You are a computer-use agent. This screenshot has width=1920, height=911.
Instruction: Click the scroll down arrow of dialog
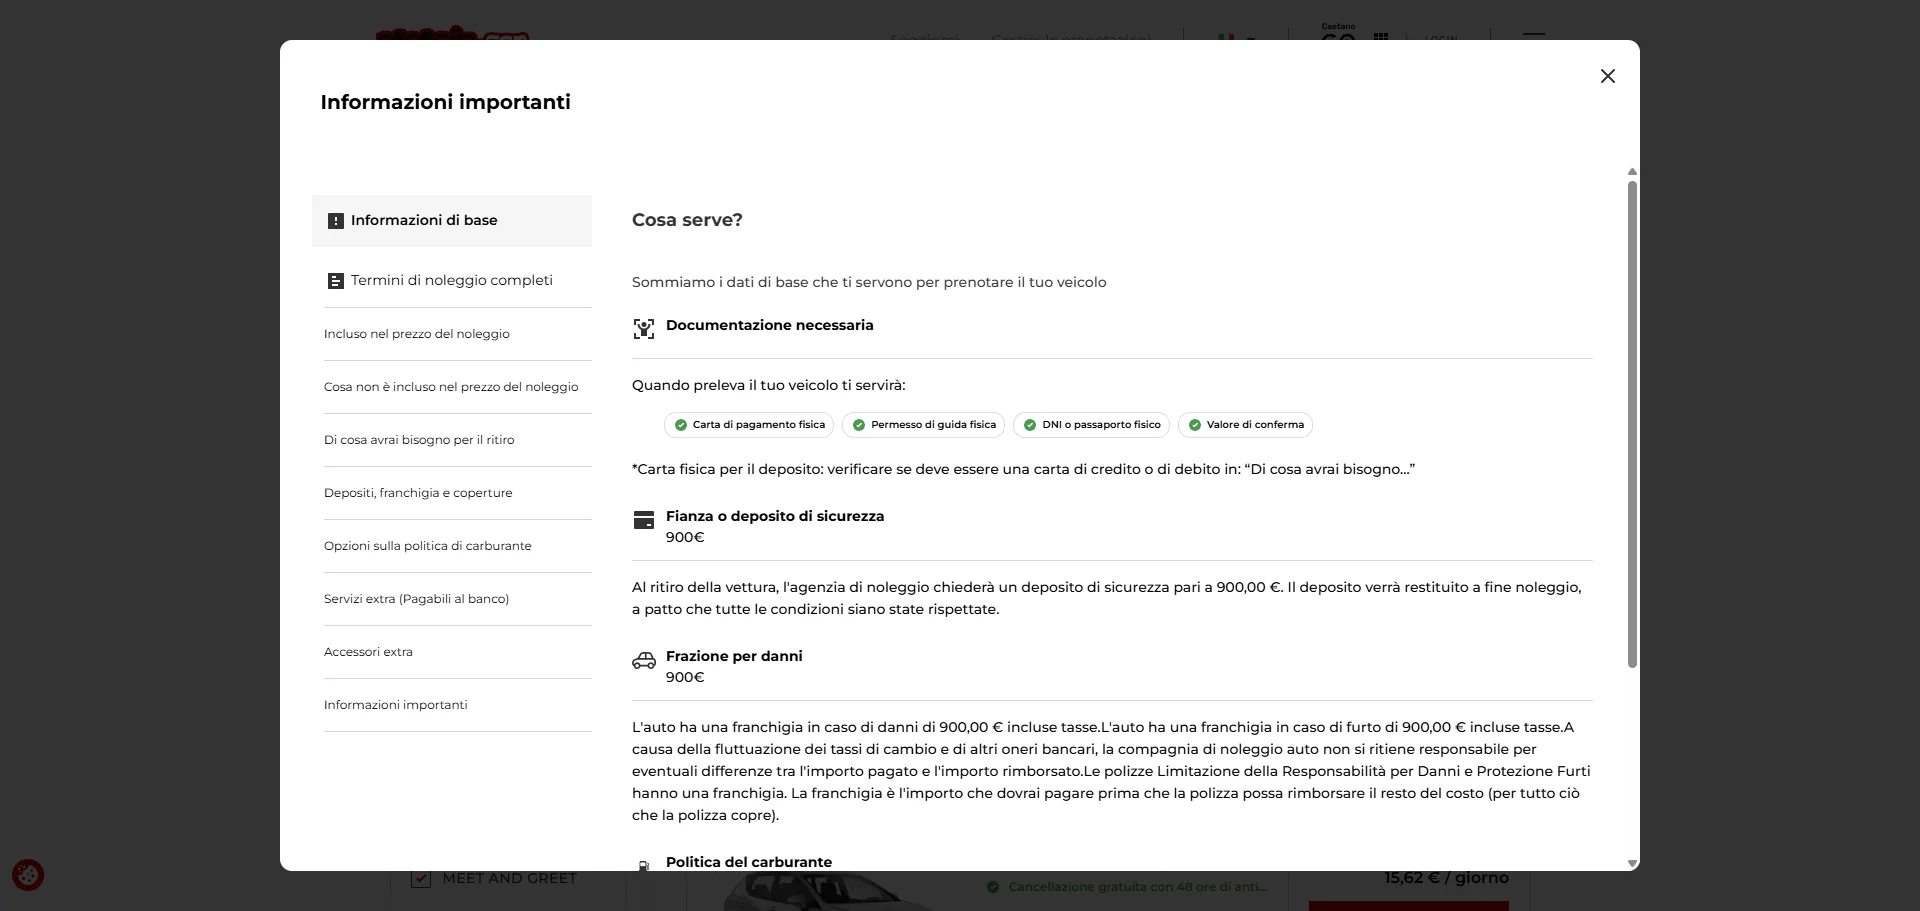[x=1632, y=863]
